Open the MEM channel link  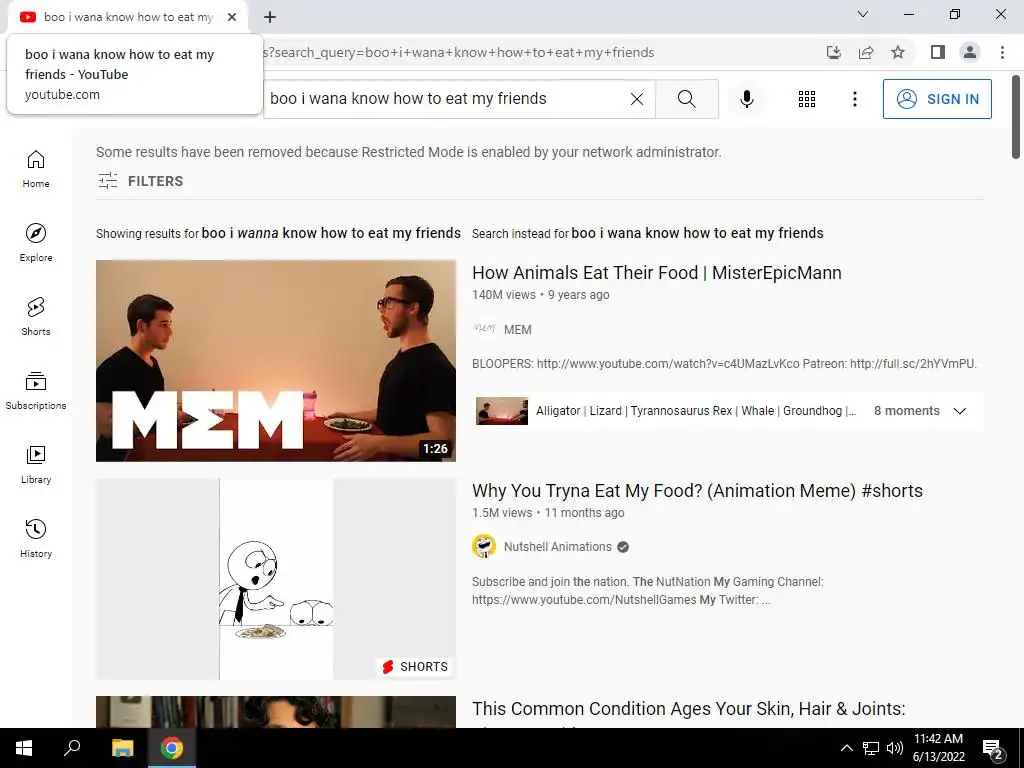point(517,330)
